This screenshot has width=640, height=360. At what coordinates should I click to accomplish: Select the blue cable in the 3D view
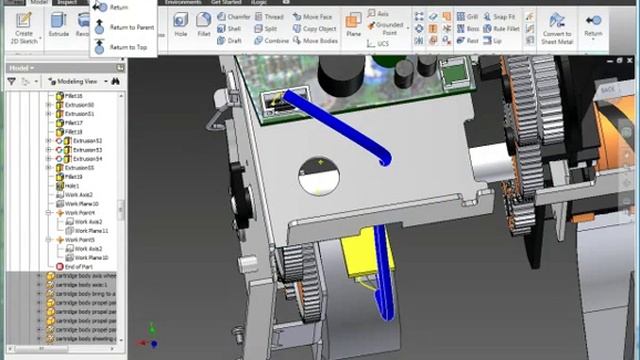pyautogui.click(x=338, y=128)
